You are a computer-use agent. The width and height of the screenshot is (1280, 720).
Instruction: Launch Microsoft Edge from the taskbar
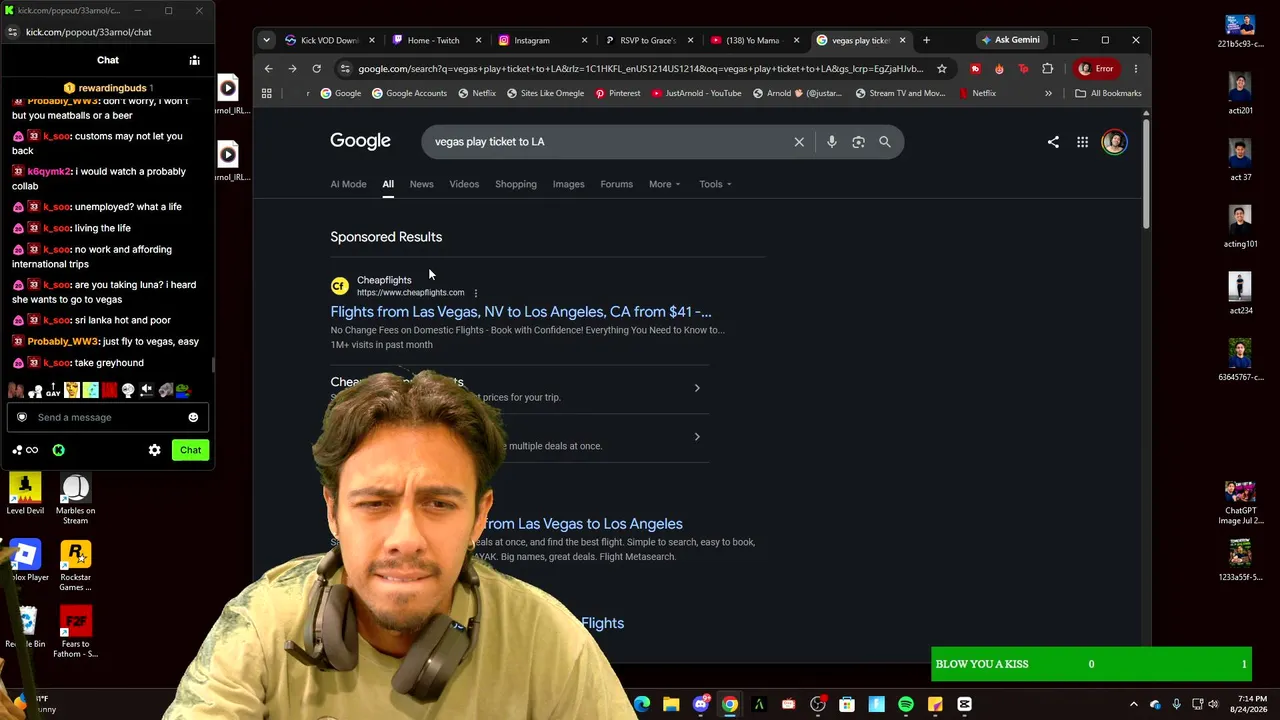click(642, 705)
